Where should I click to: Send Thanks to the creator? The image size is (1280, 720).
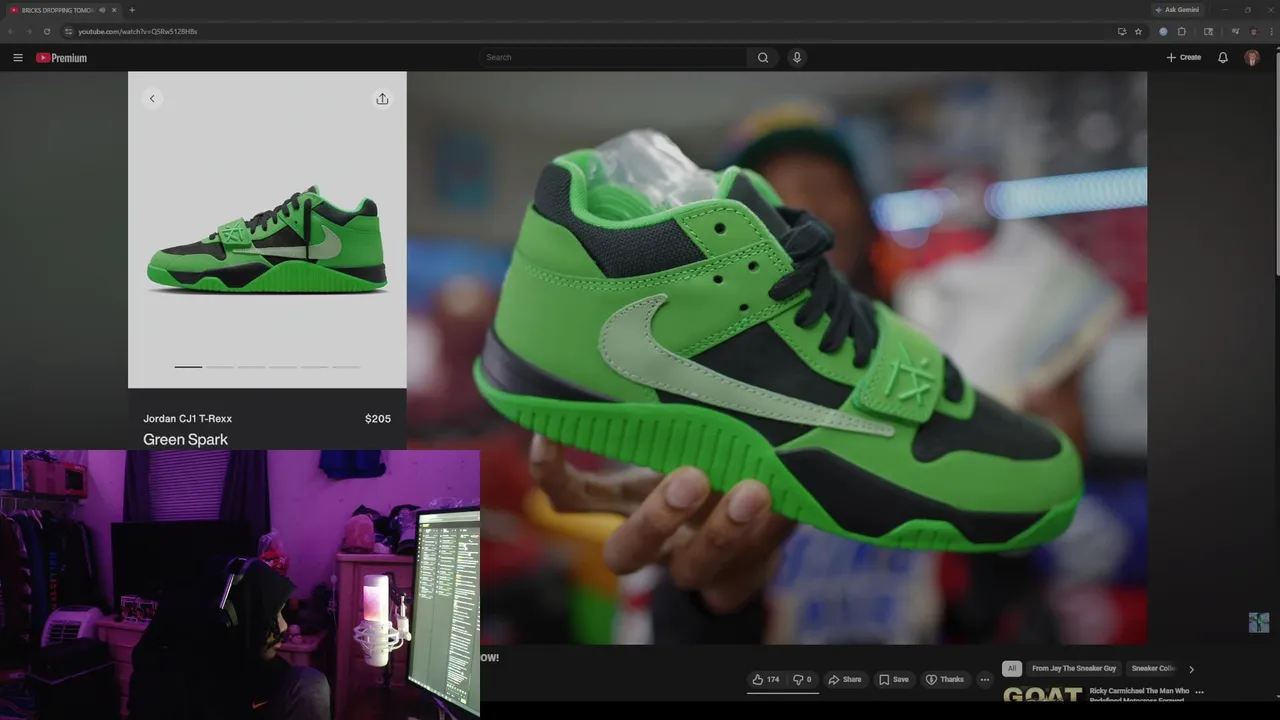pos(945,680)
